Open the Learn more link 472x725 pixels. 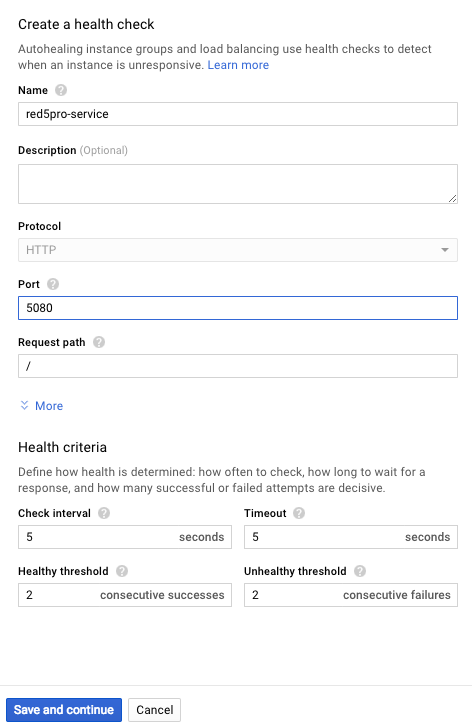[238, 65]
